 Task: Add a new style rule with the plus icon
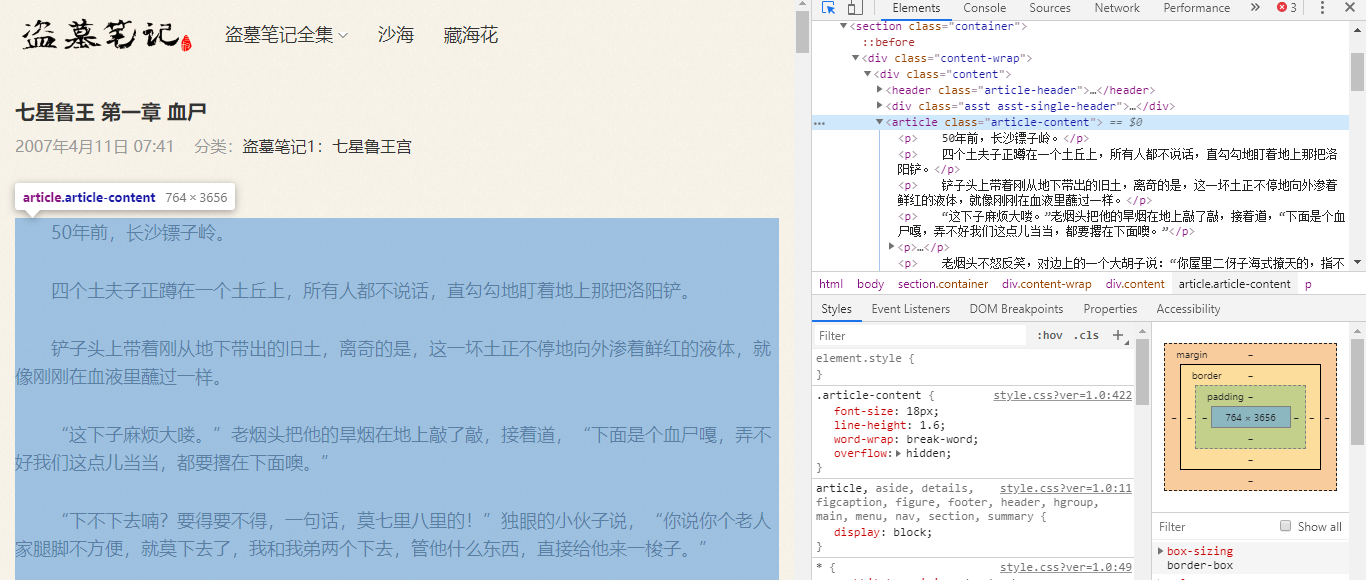(x=1118, y=335)
